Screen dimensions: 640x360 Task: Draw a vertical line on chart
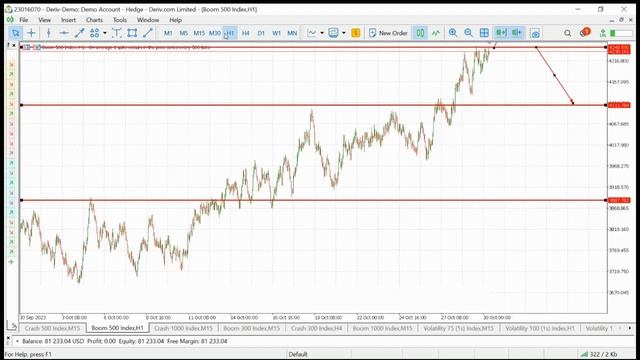49,33
